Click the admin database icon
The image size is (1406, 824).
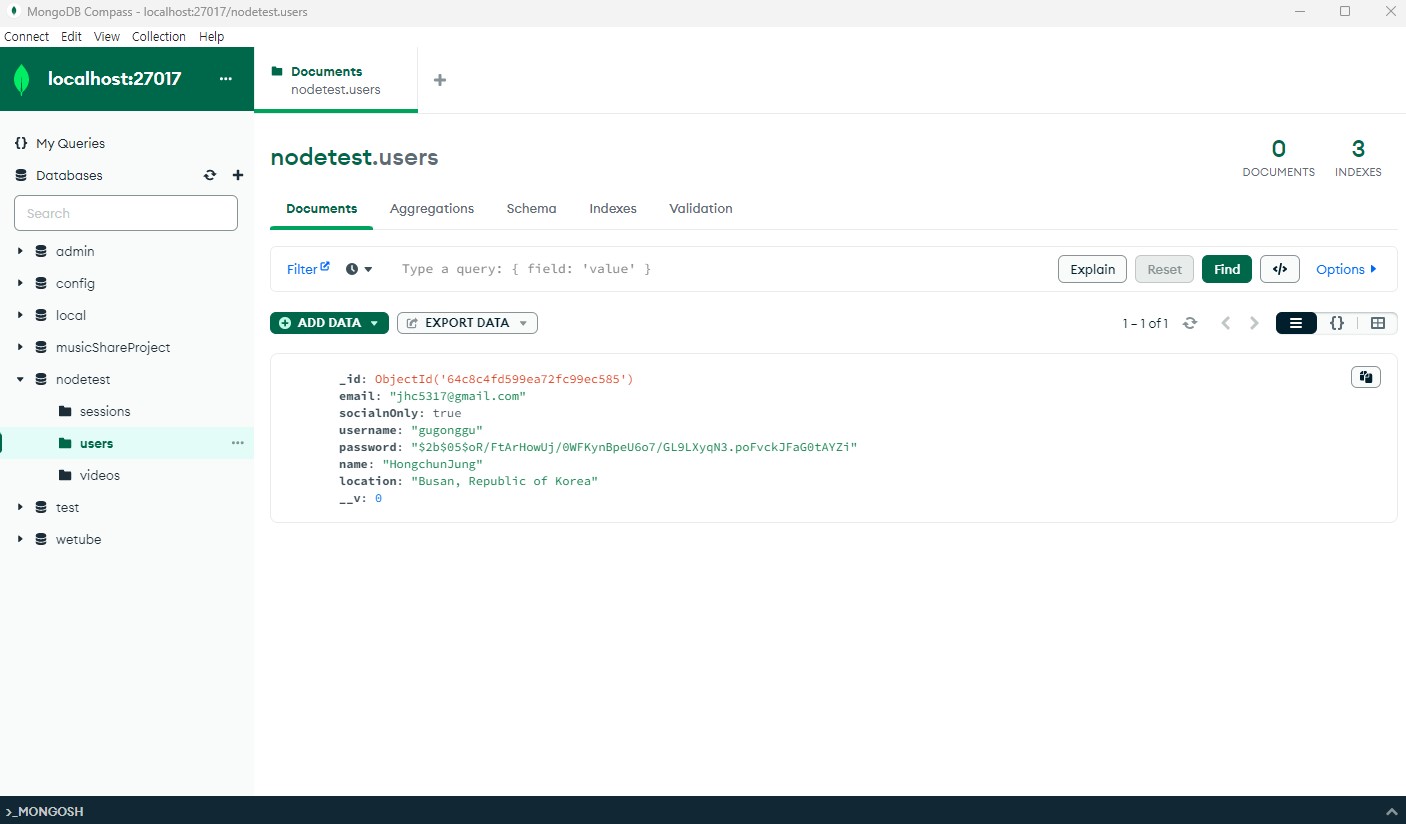(x=41, y=251)
